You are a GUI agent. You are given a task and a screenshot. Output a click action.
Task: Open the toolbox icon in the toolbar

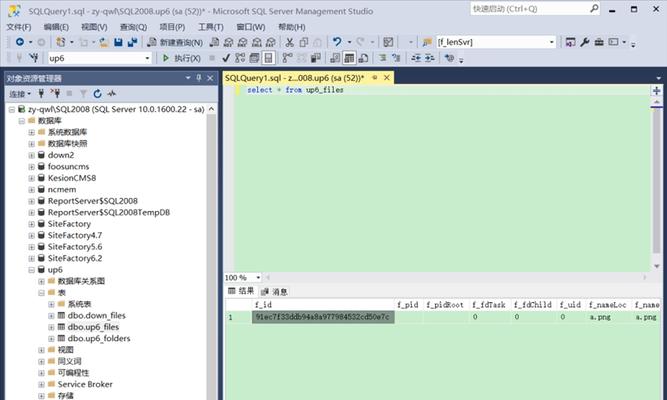[x=599, y=42]
